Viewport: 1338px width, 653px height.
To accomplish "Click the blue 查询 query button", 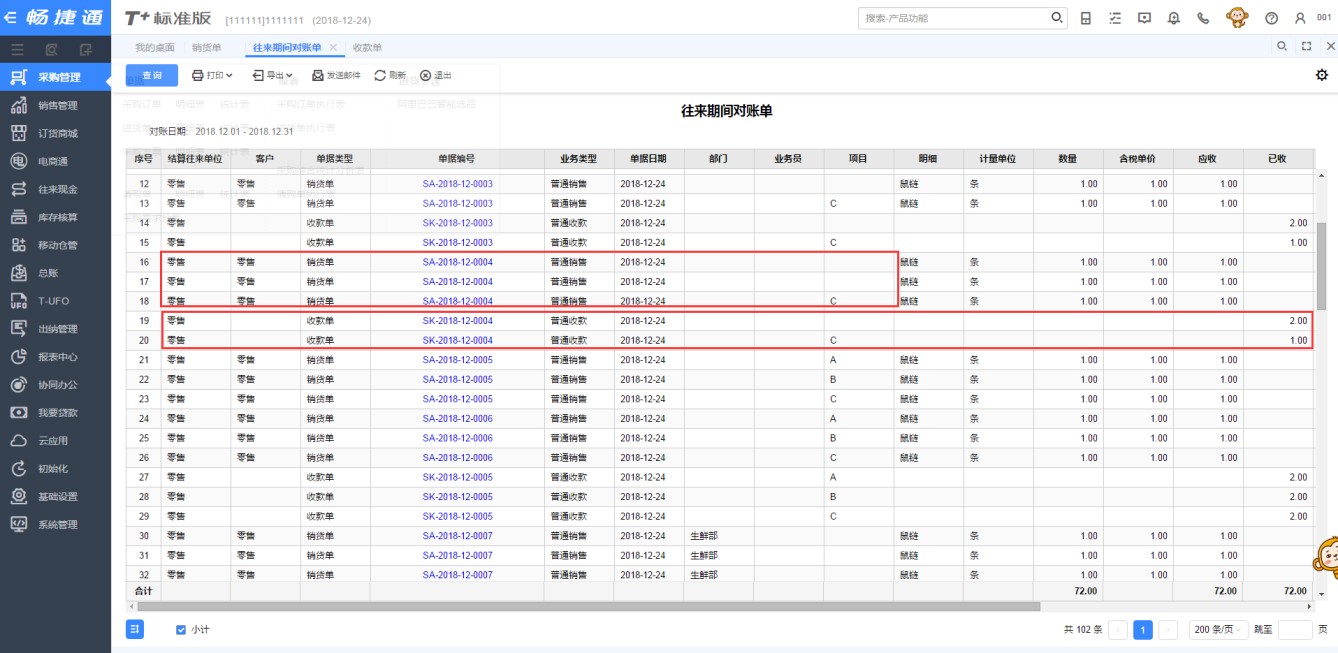I will 151,75.
